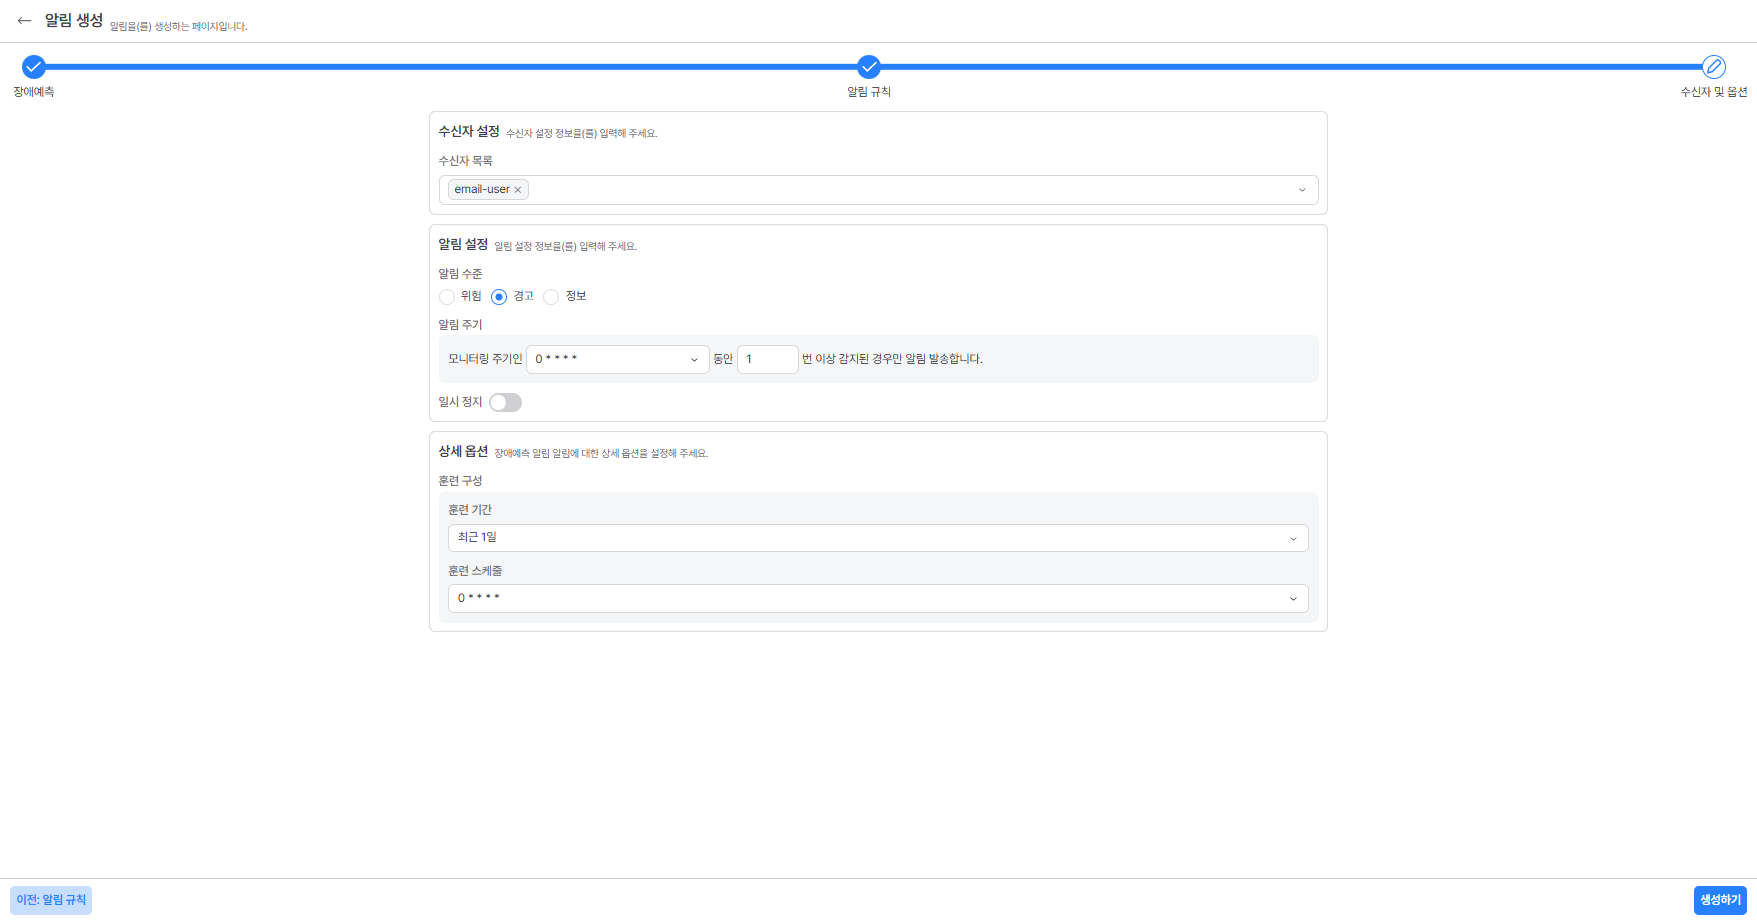Click the 수신자 및 옵션 step label
Image resolution: width=1757 pixels, height=921 pixels.
click(x=1714, y=92)
